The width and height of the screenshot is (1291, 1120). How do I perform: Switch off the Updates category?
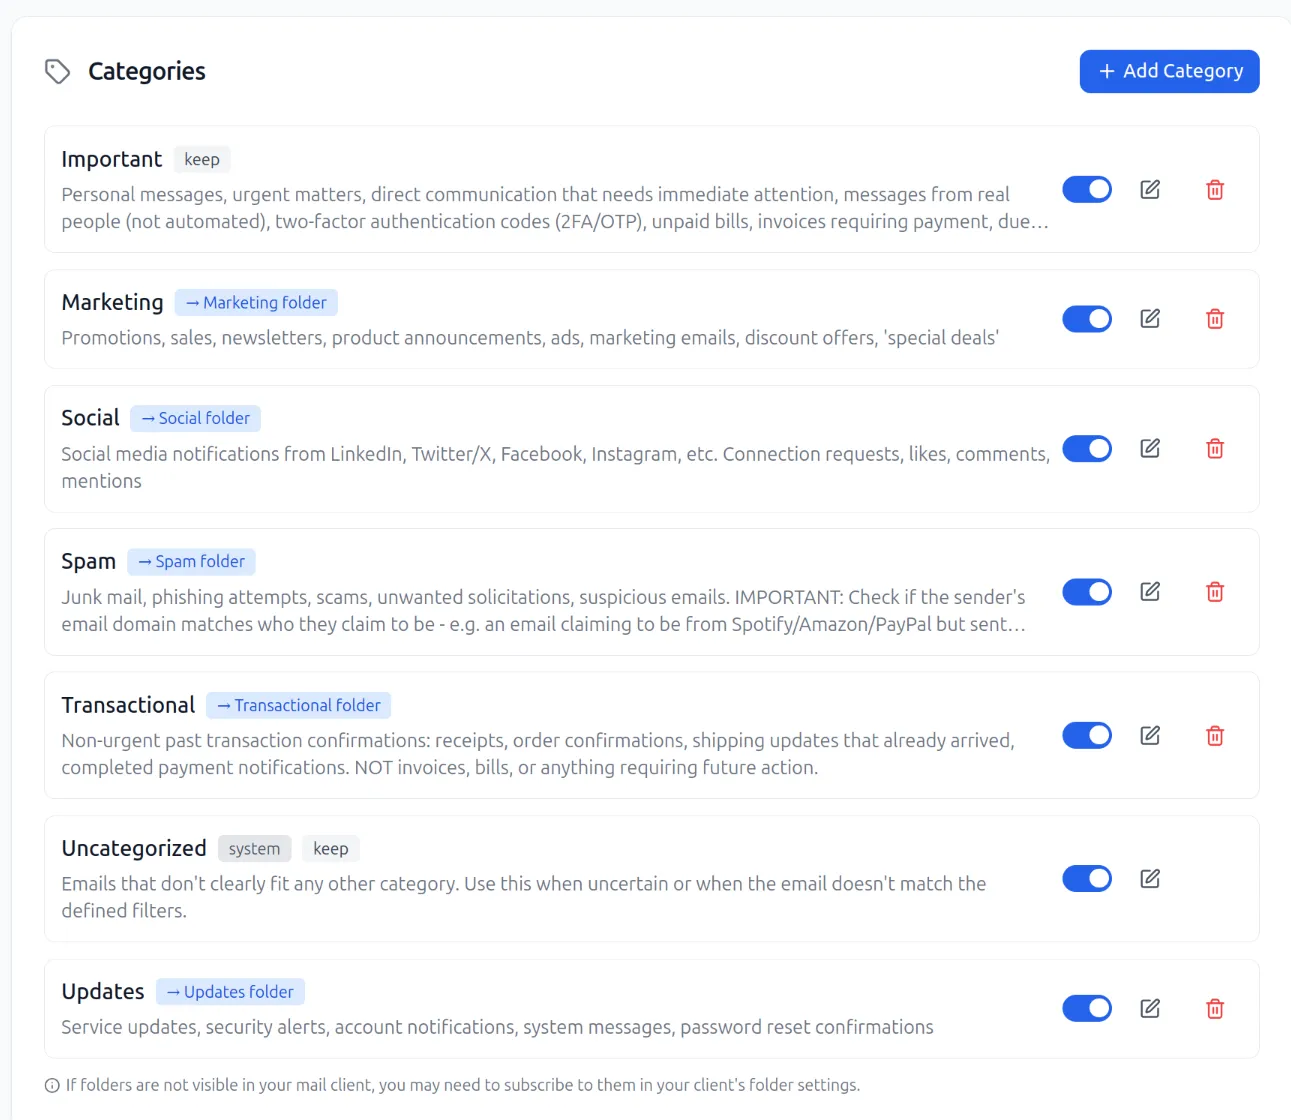click(1087, 1009)
